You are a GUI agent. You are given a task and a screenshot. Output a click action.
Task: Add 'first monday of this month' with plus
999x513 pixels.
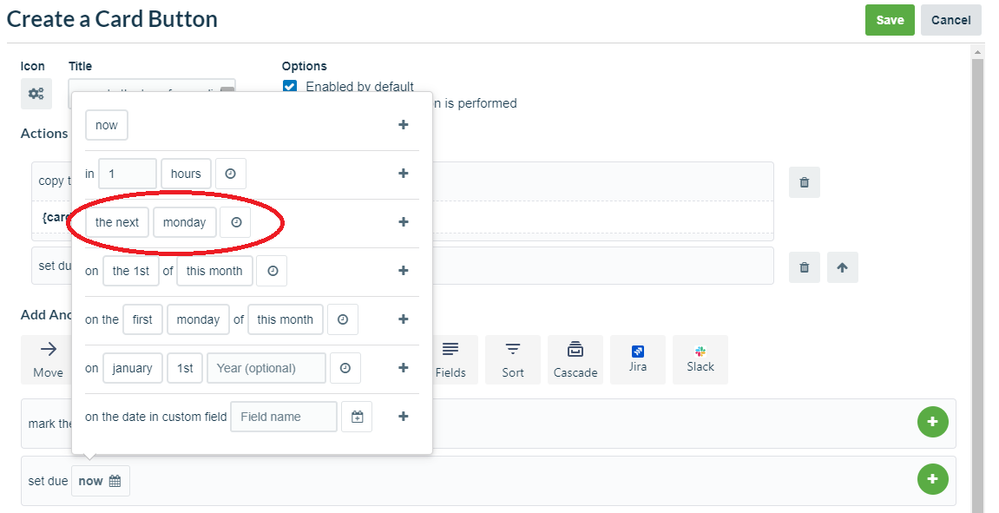pos(403,319)
